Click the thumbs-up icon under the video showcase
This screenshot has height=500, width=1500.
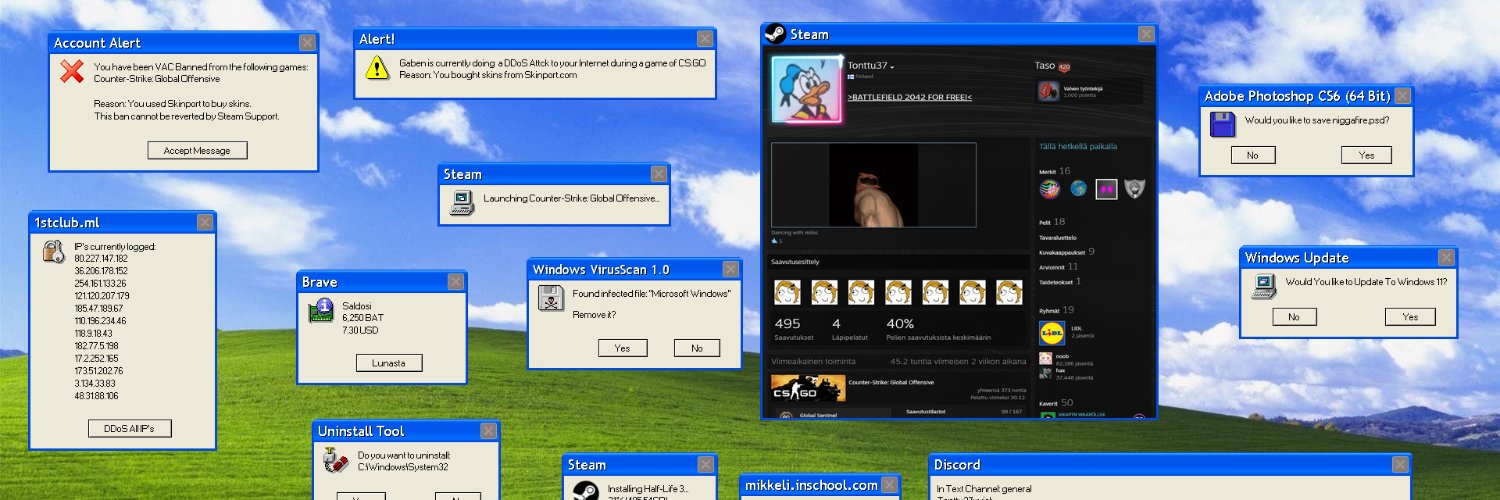click(774, 241)
